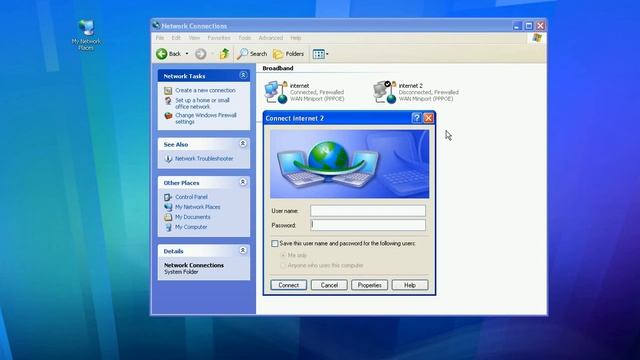Image resolution: width=640 pixels, height=360 pixels.
Task: Open the View menu
Action: tap(194, 38)
